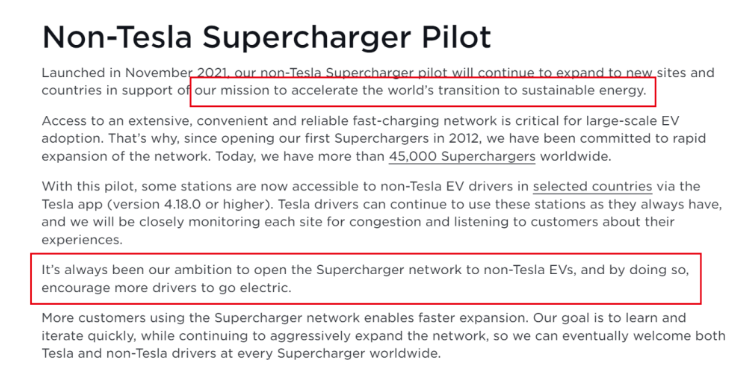Click the phrase encourage more drivers to go electric

click(166, 288)
